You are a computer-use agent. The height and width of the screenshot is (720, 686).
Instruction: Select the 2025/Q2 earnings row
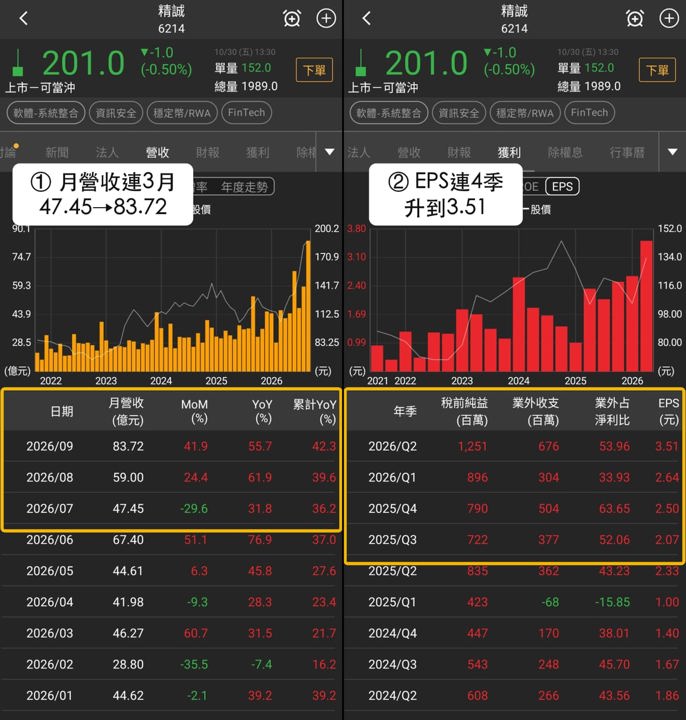(514, 571)
